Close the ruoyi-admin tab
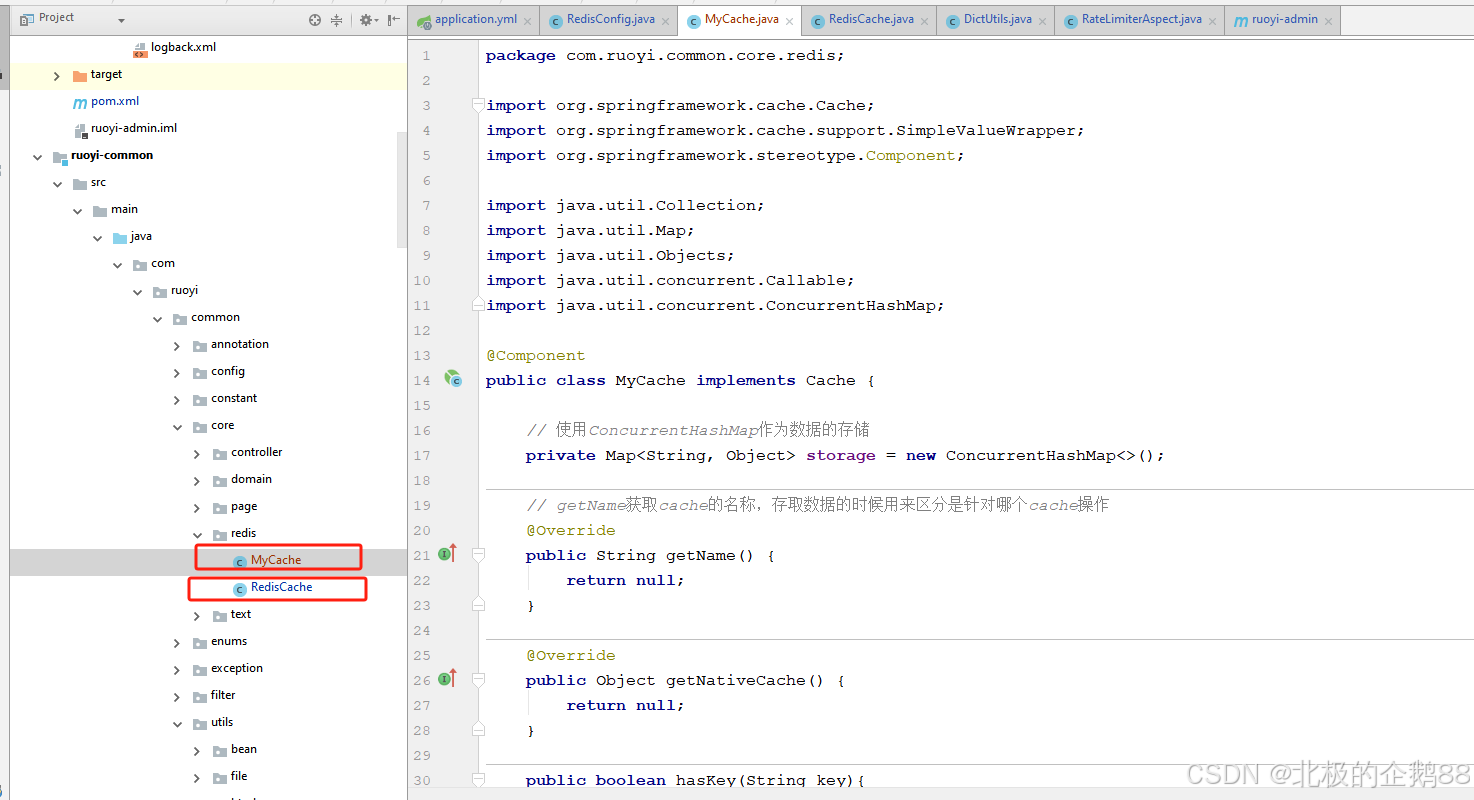This screenshot has width=1474, height=800. click(x=1331, y=21)
